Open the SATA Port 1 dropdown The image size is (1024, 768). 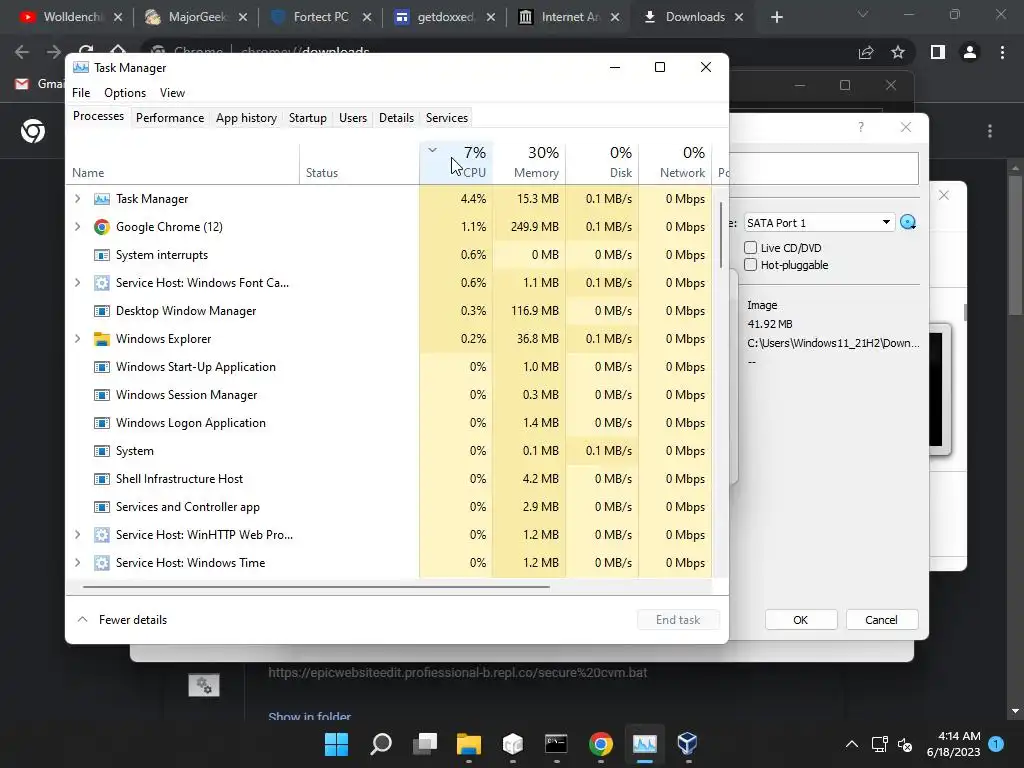(819, 223)
